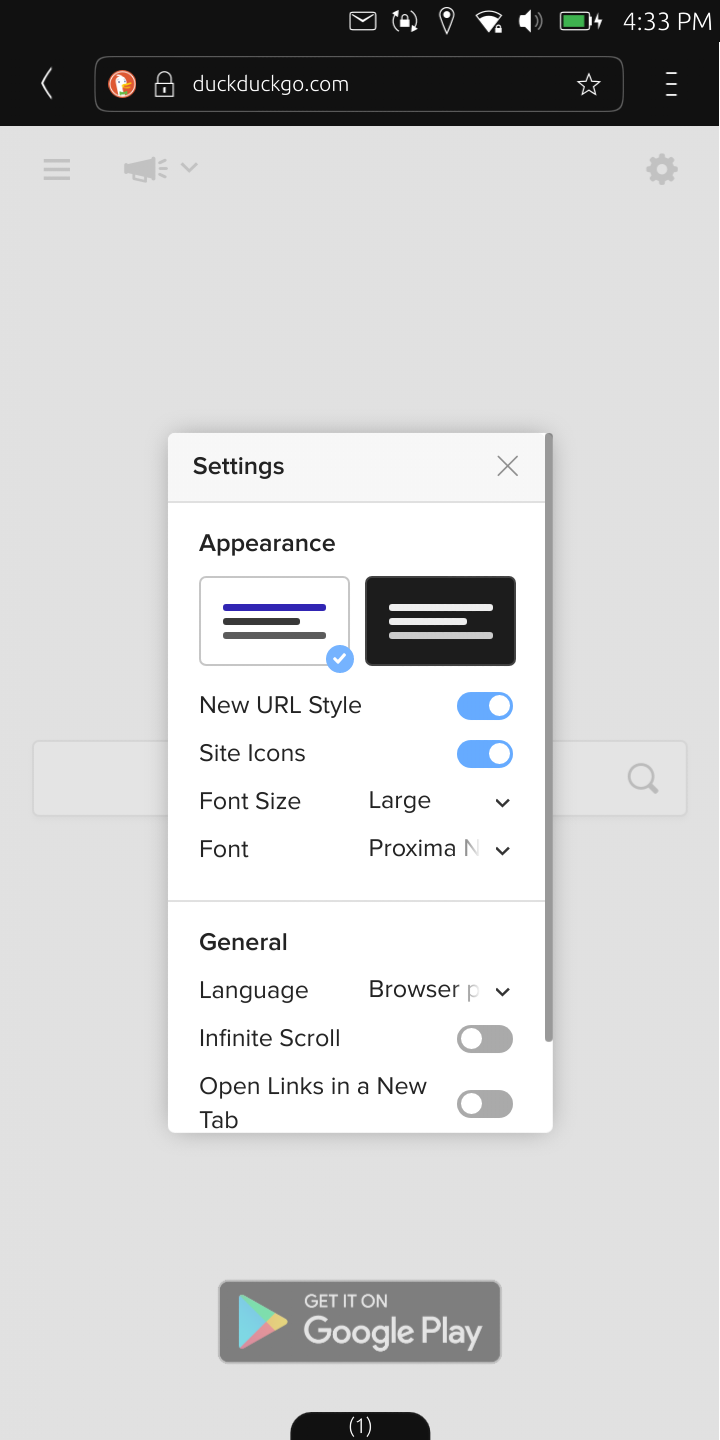Enable Open Links in a New Tab
This screenshot has height=1440, width=720.
point(485,1104)
